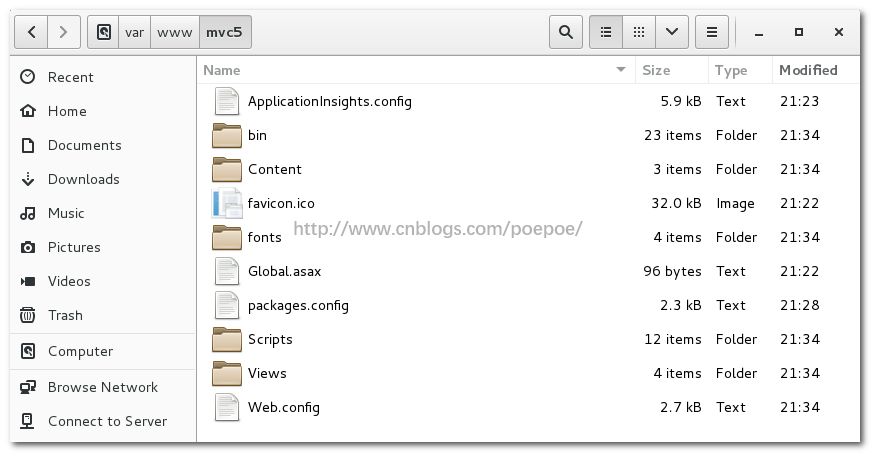Select the Scripts folder row
The width and height of the screenshot is (871, 453).
270,339
